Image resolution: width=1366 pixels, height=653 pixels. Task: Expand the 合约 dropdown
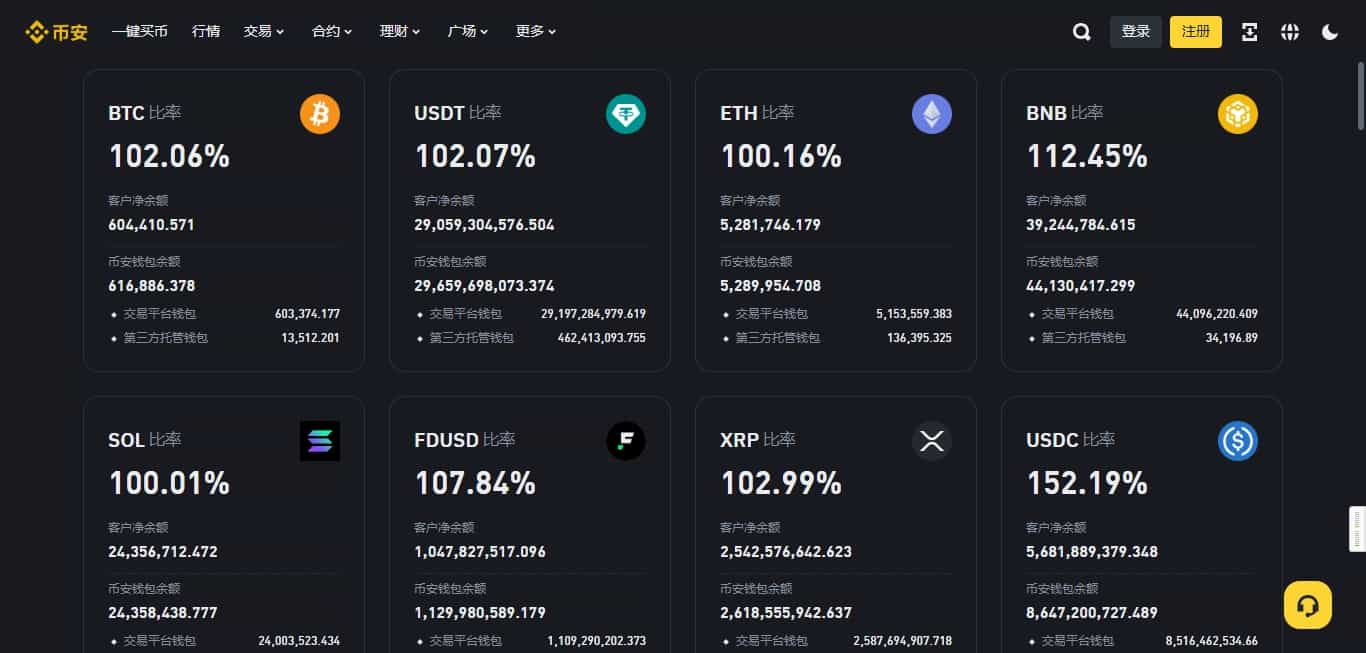tap(330, 31)
